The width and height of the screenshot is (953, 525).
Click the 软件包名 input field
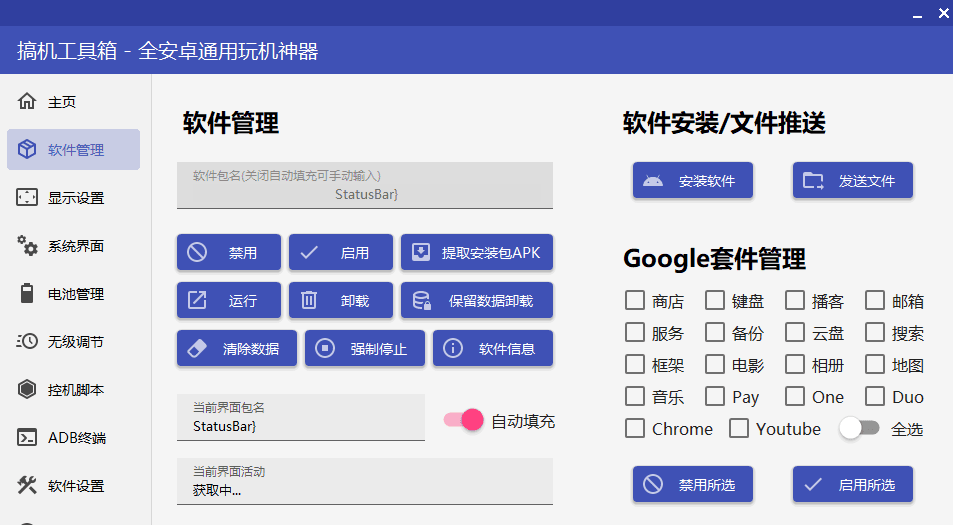(365, 186)
